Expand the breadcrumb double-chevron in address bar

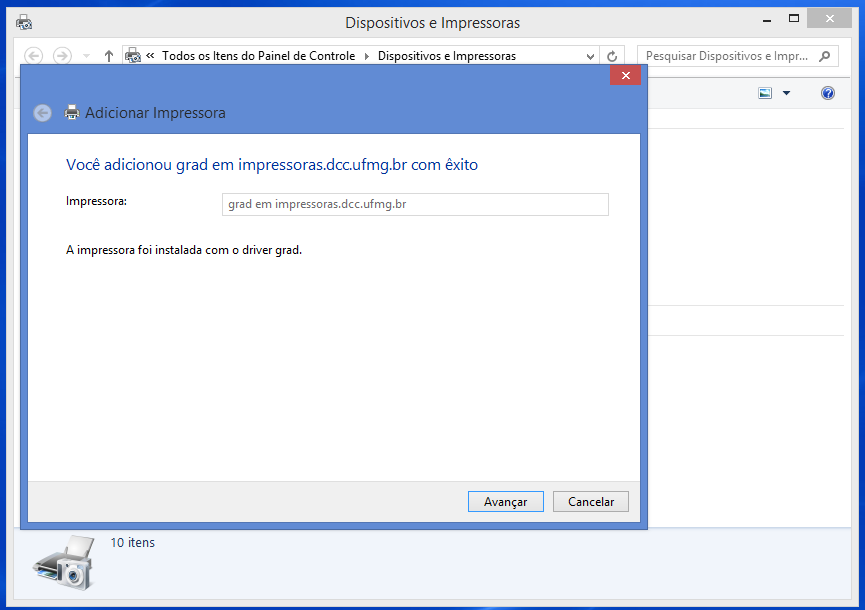click(150, 56)
